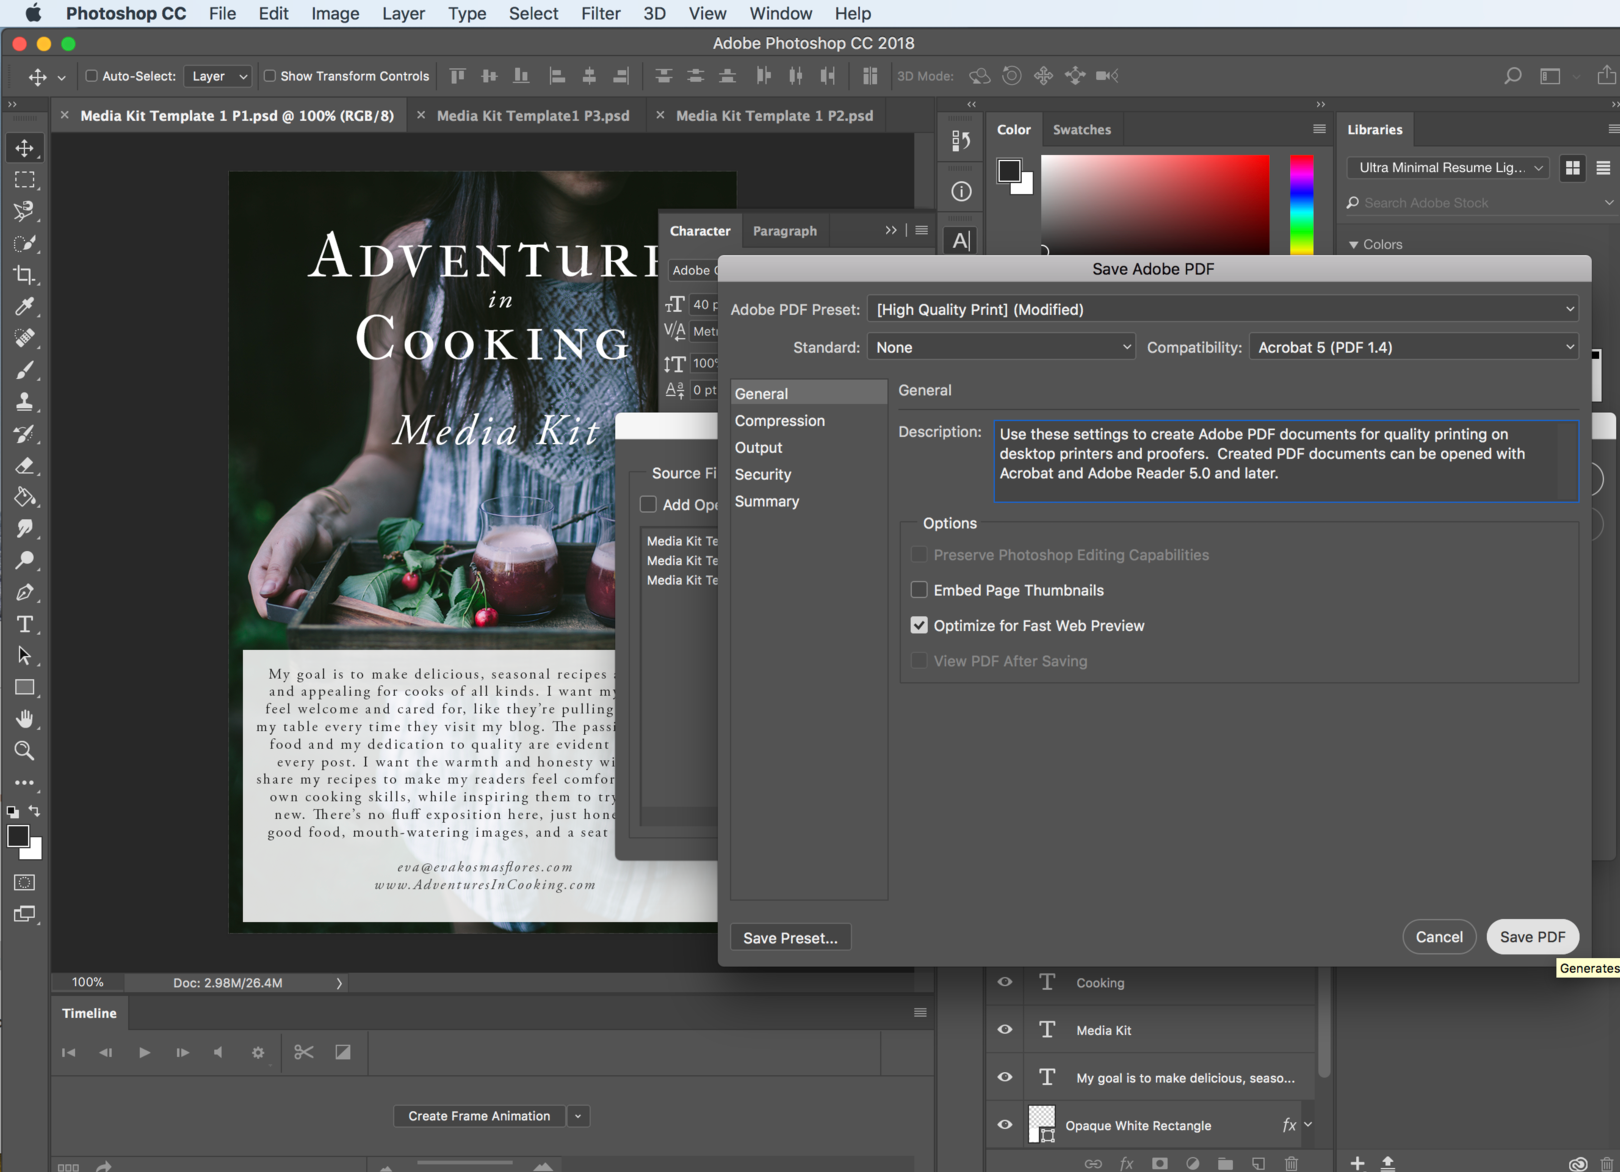The image size is (1620, 1172).
Task: Open the Auto-Select Layer dropdown
Action: [218, 76]
